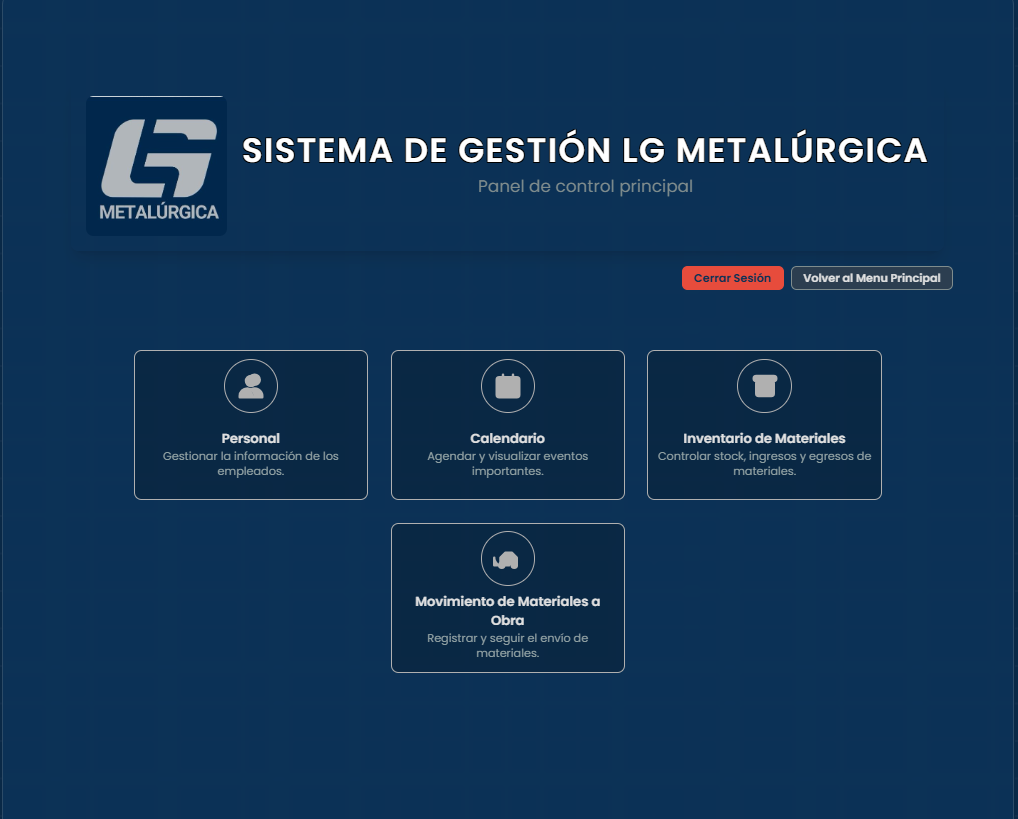Click Volver al Menu Principal
1018x819 pixels.
point(871,278)
